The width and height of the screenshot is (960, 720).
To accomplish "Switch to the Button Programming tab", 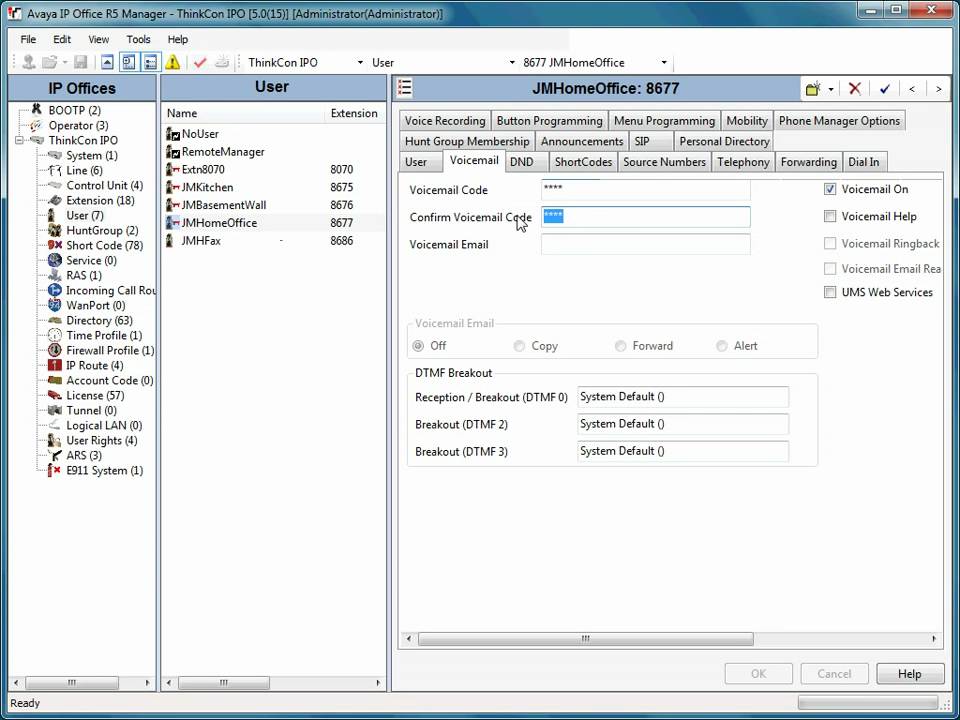I will pyautogui.click(x=549, y=121).
